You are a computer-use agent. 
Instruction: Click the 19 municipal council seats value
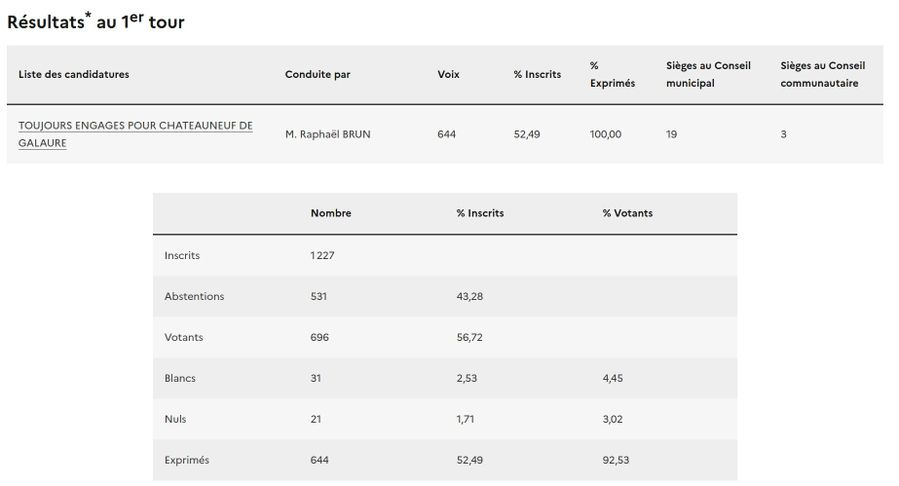point(672,134)
